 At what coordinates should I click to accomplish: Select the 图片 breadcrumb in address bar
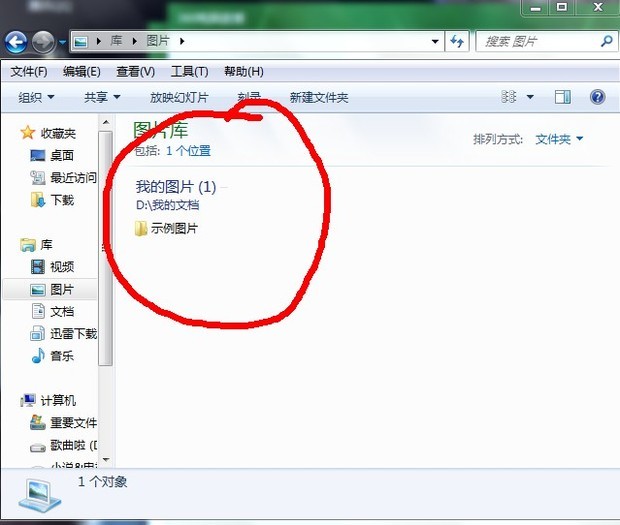tap(158, 41)
